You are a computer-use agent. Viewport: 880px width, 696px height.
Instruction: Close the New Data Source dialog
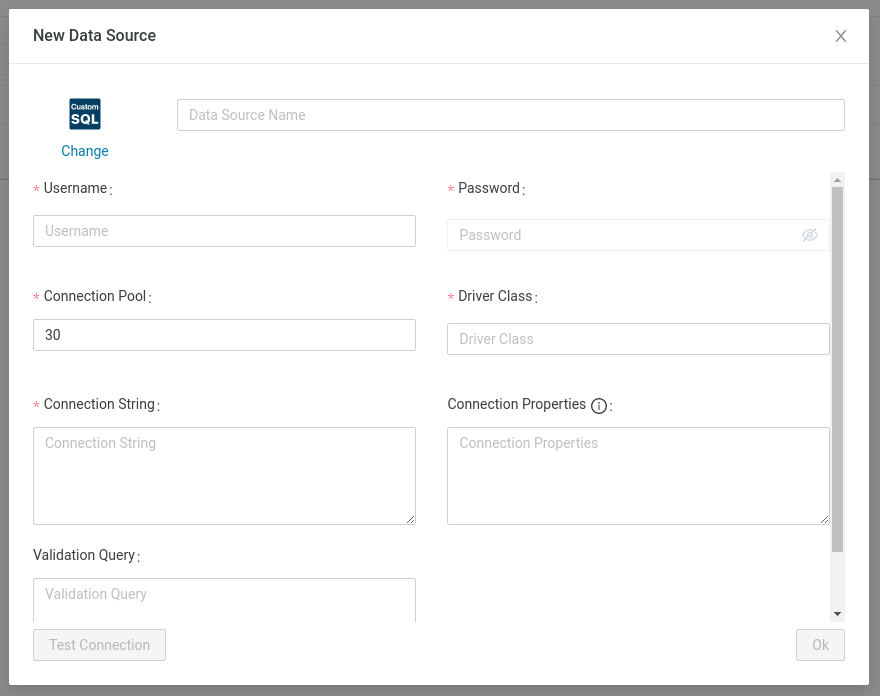tap(840, 36)
